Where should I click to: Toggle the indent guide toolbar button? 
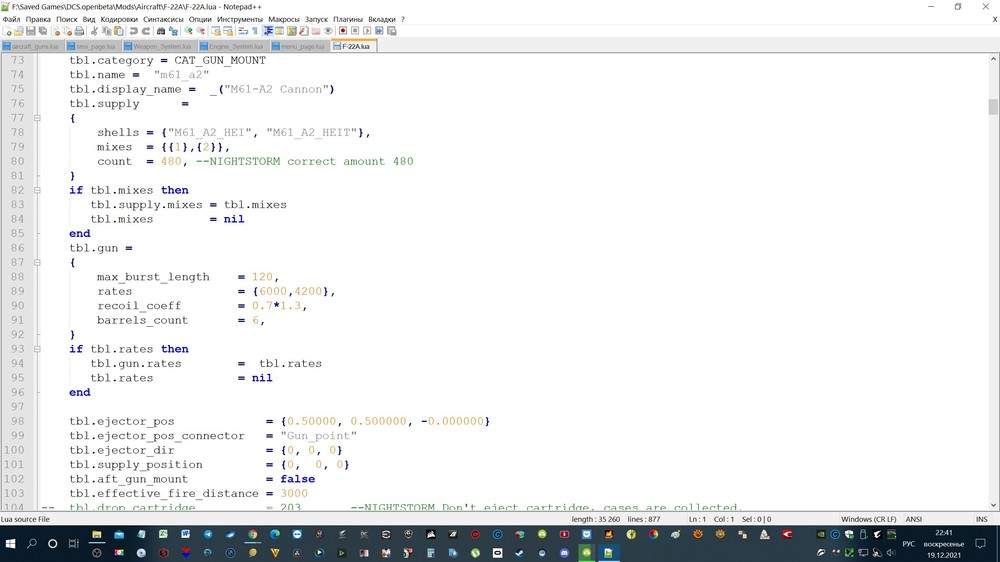tap(268, 31)
